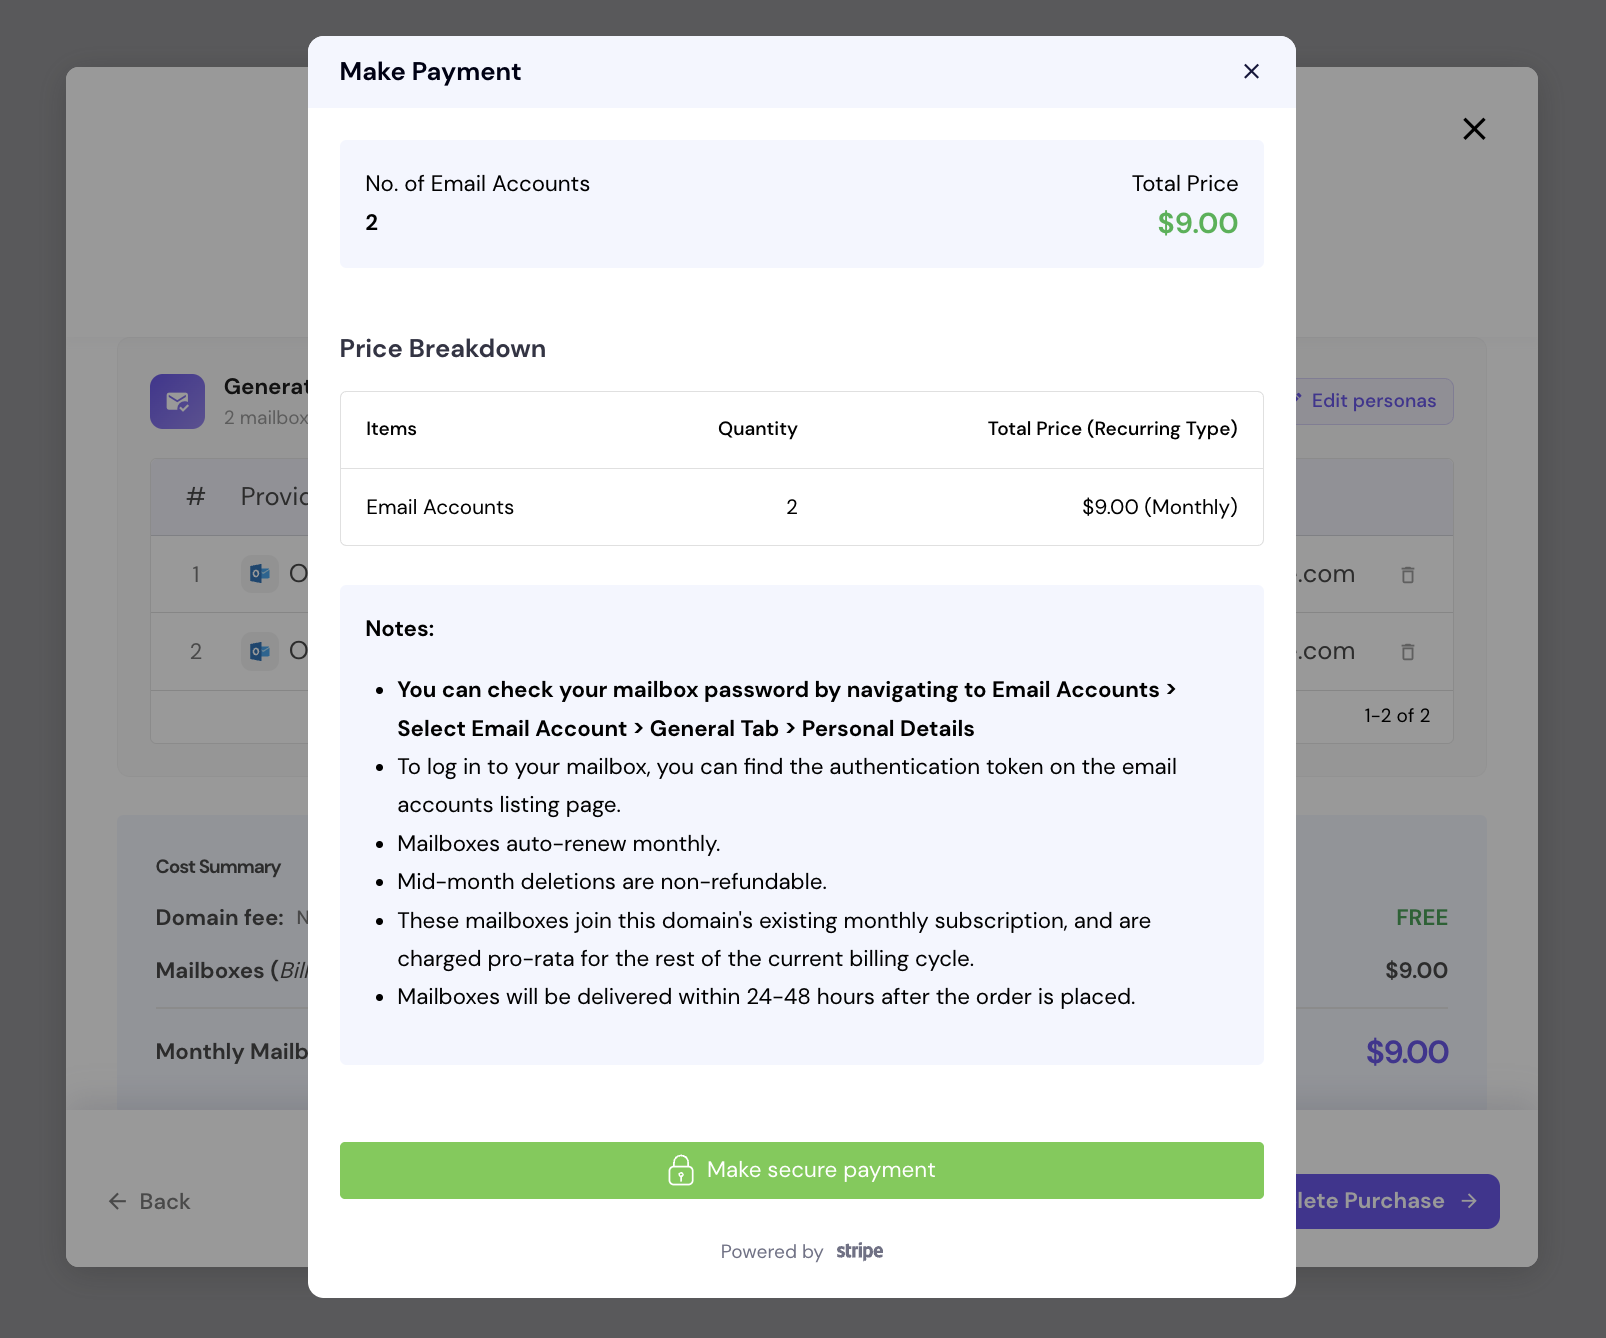Viewport: 1606px width, 1338px height.
Task: Click the padlock icon on payment button
Action: (x=681, y=1170)
